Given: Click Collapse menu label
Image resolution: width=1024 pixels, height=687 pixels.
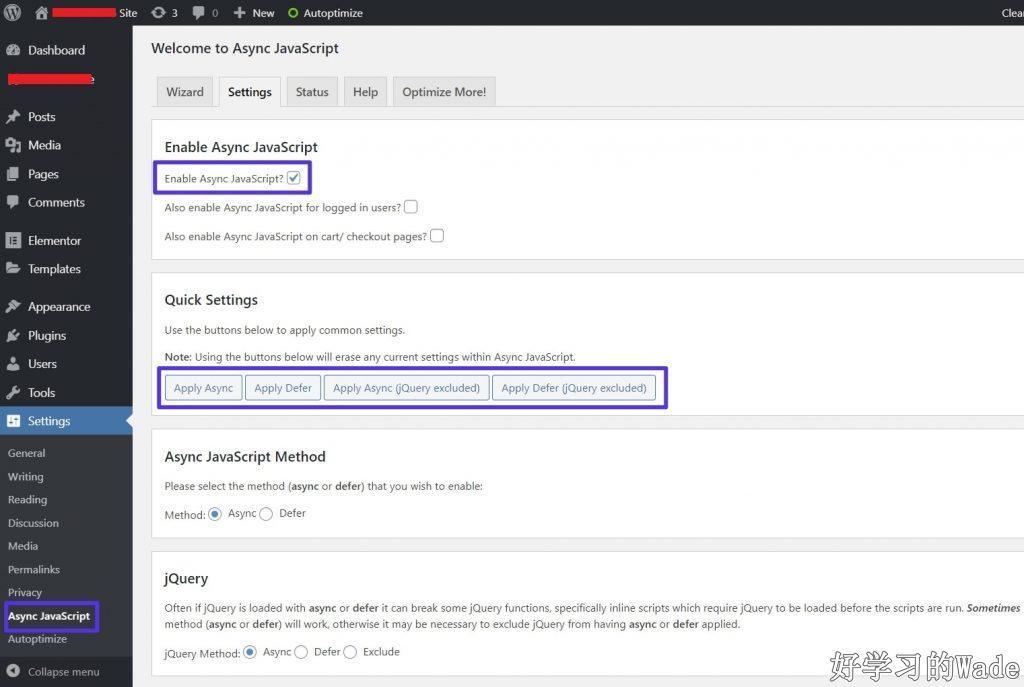Looking at the screenshot, I should pyautogui.click(x=63, y=671).
